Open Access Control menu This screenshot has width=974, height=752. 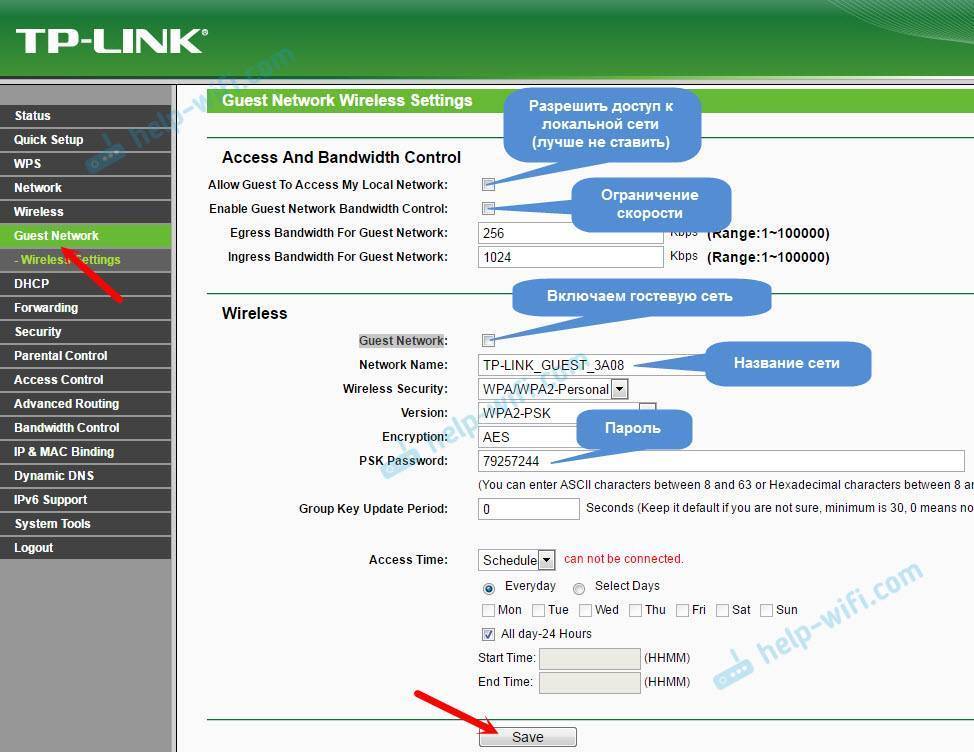click(x=85, y=380)
